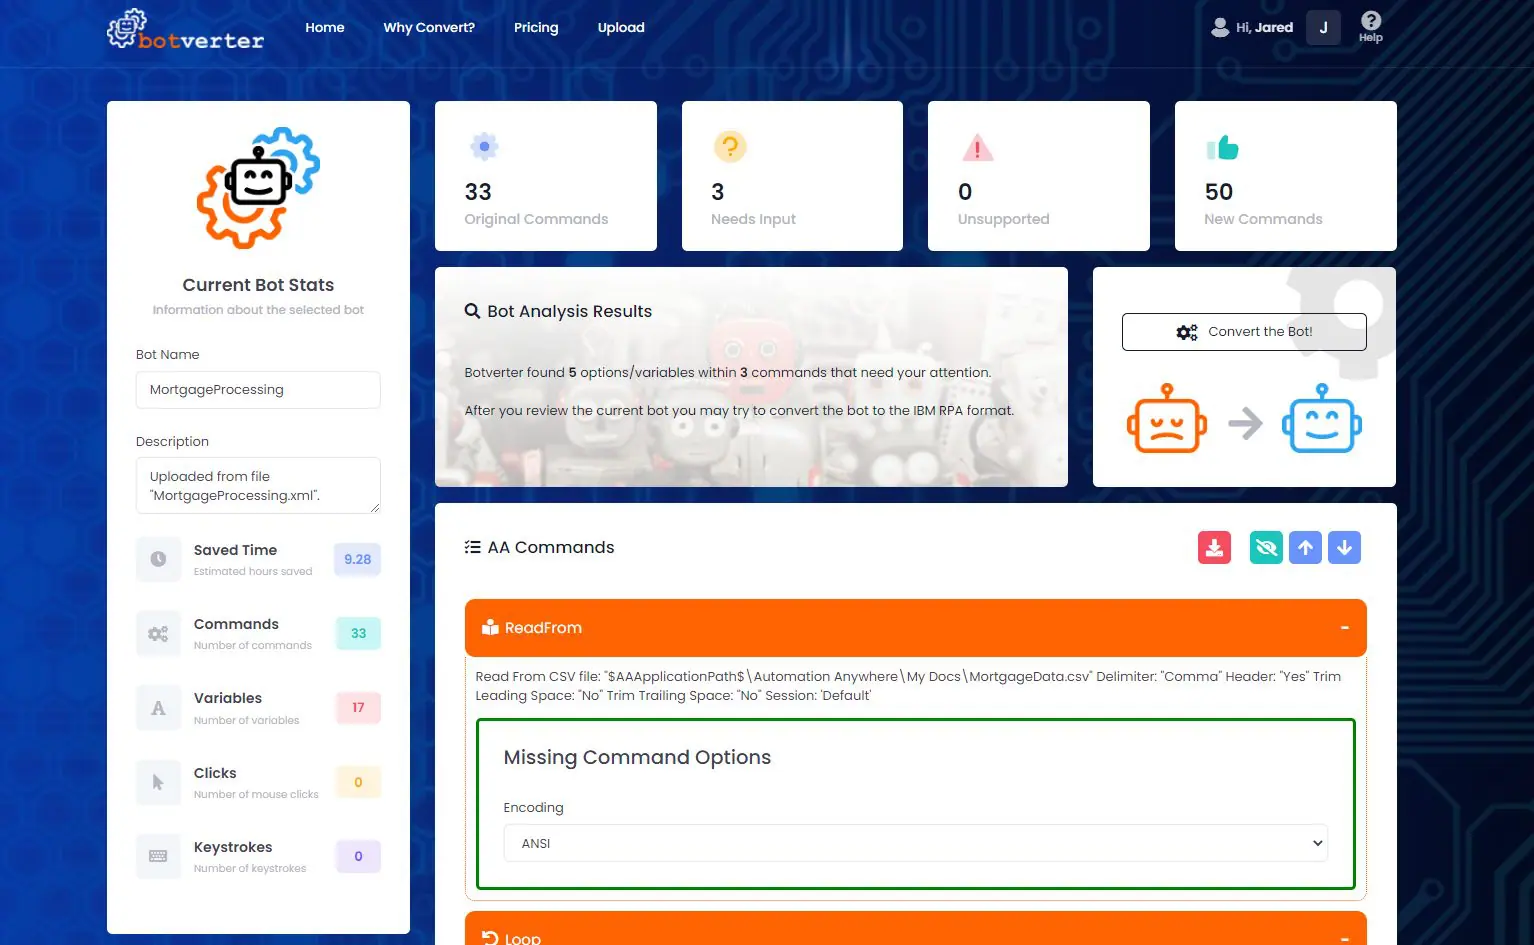Click the Unsupported warning triangle icon

pos(977,148)
